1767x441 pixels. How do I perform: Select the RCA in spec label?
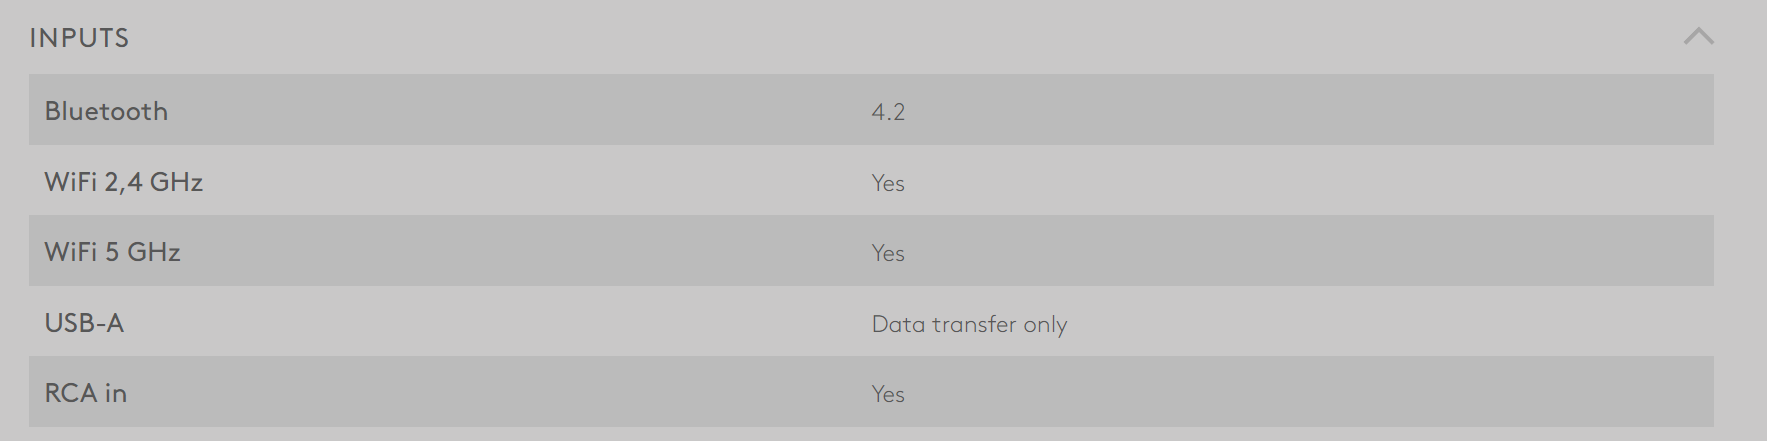(x=86, y=393)
